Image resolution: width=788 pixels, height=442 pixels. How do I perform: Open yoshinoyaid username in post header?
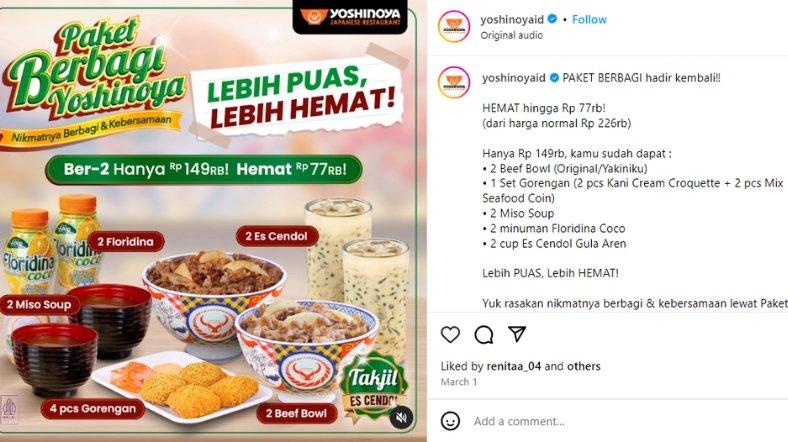(512, 19)
